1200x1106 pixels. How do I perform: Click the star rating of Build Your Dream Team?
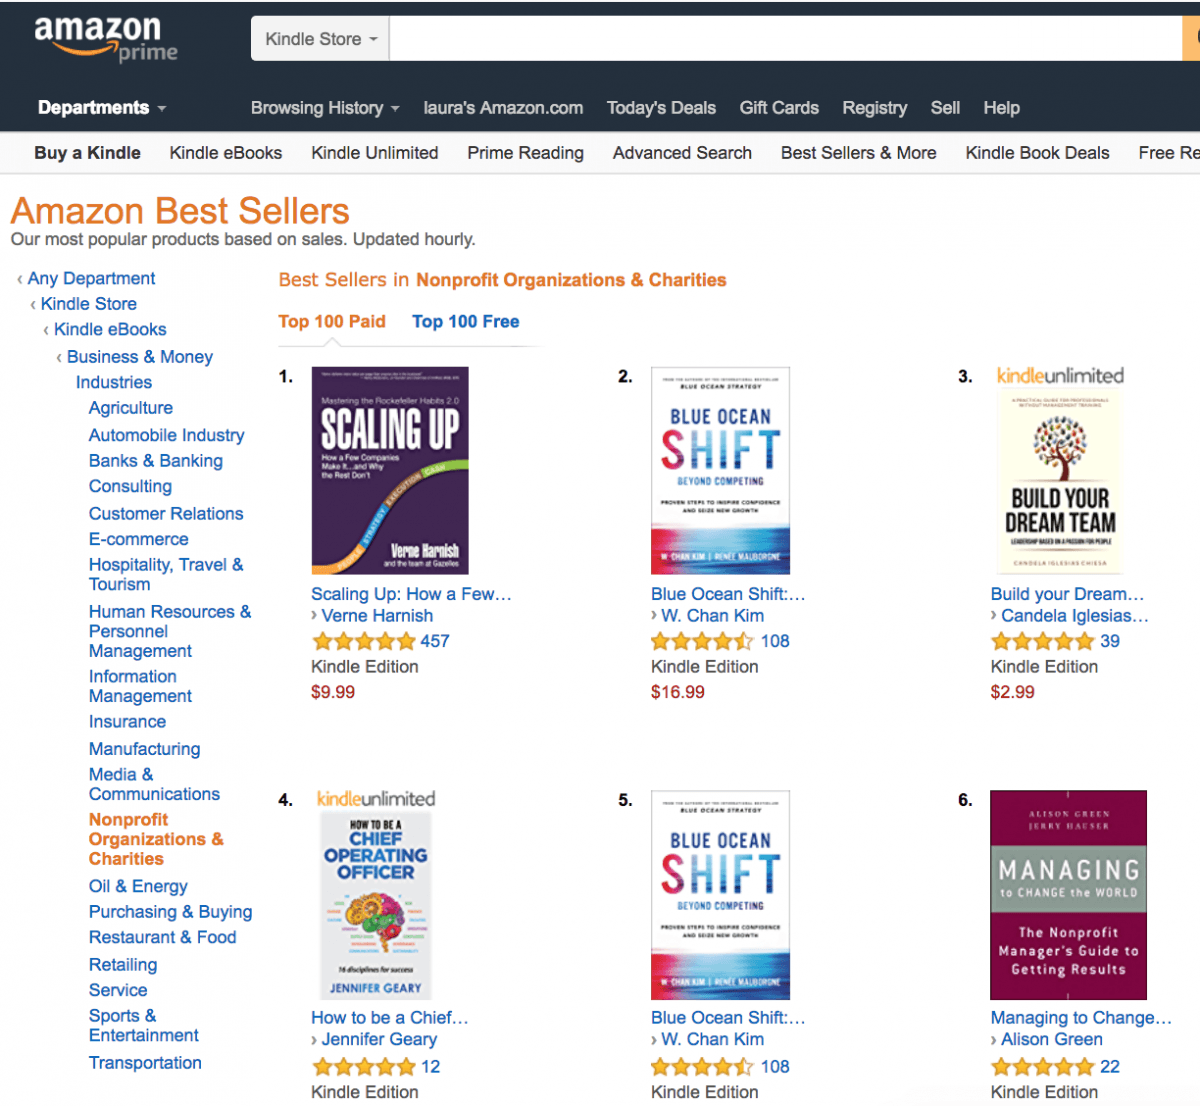(1045, 641)
